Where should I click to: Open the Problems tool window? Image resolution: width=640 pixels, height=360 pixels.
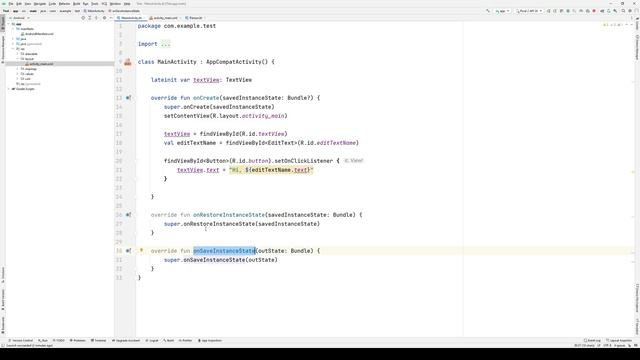pyautogui.click(x=78, y=340)
